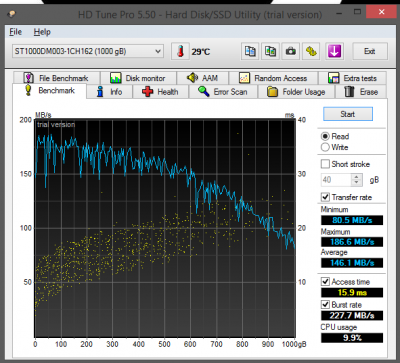Decrease short stroke value with down arrow
400x363 pixels.
click(356, 183)
